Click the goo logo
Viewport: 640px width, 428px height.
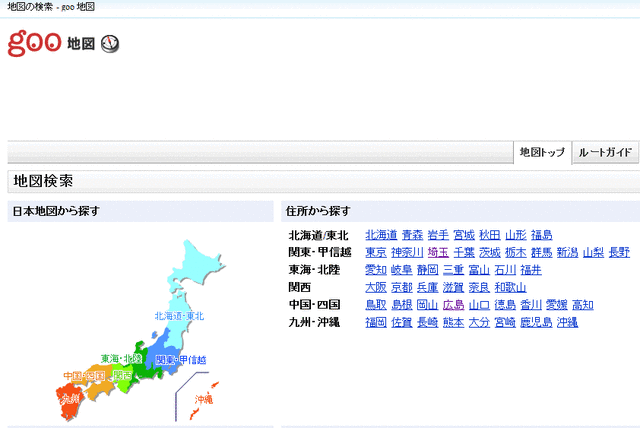[x=35, y=43]
